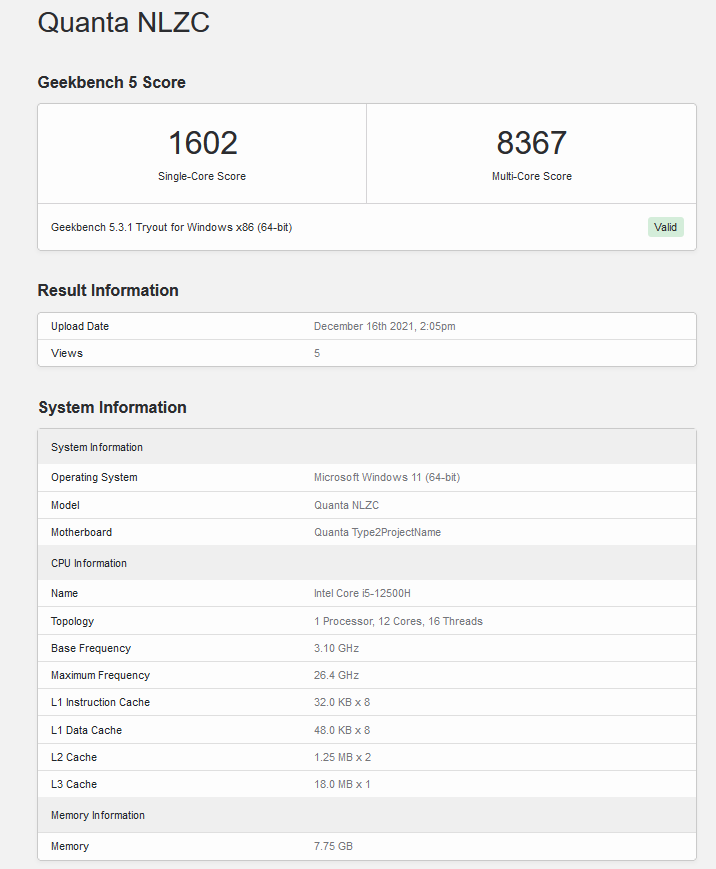Click the Memory Information table header
716x869 pixels.
[367, 815]
